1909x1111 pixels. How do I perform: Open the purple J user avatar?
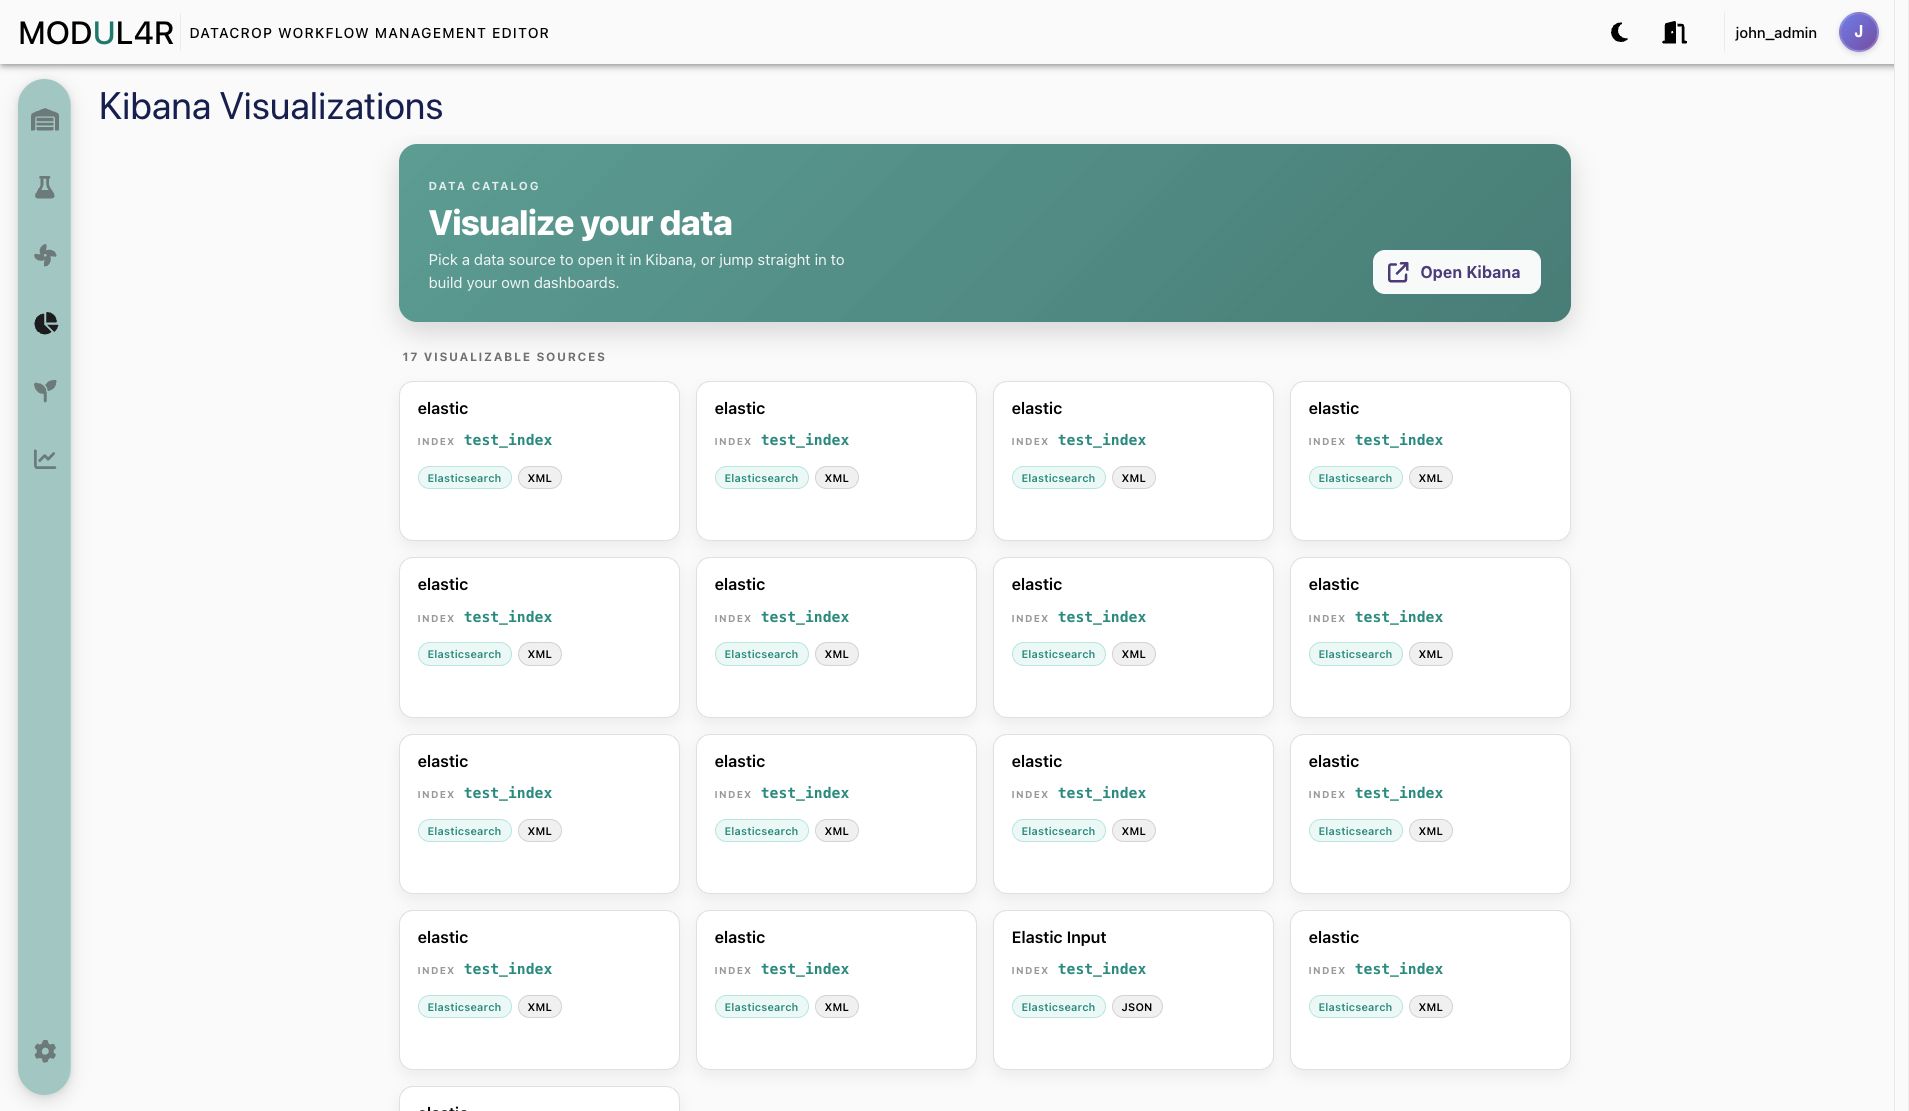(x=1858, y=32)
